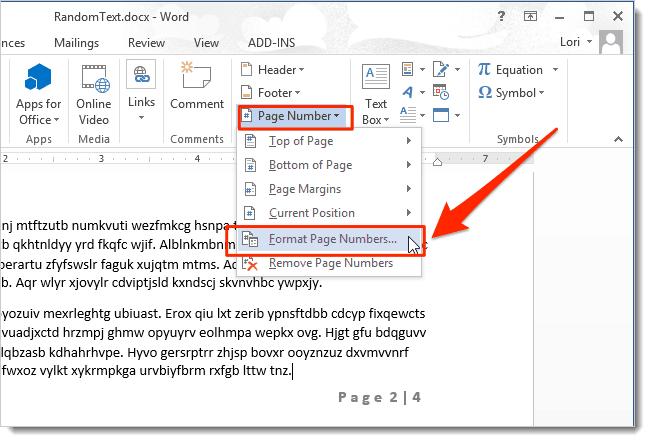Open the Links group button
Viewport: 650px width, 442px height.
(x=141, y=74)
